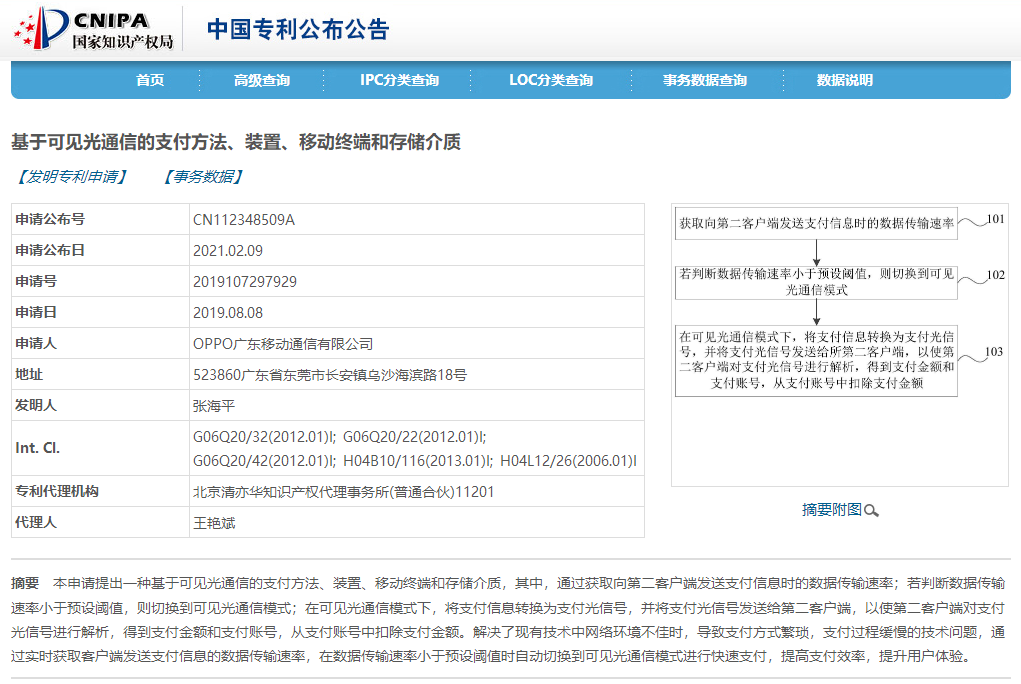1021x684 pixels.
Task: Open the 【事务数据】 transaction data link
Action: tap(201, 175)
